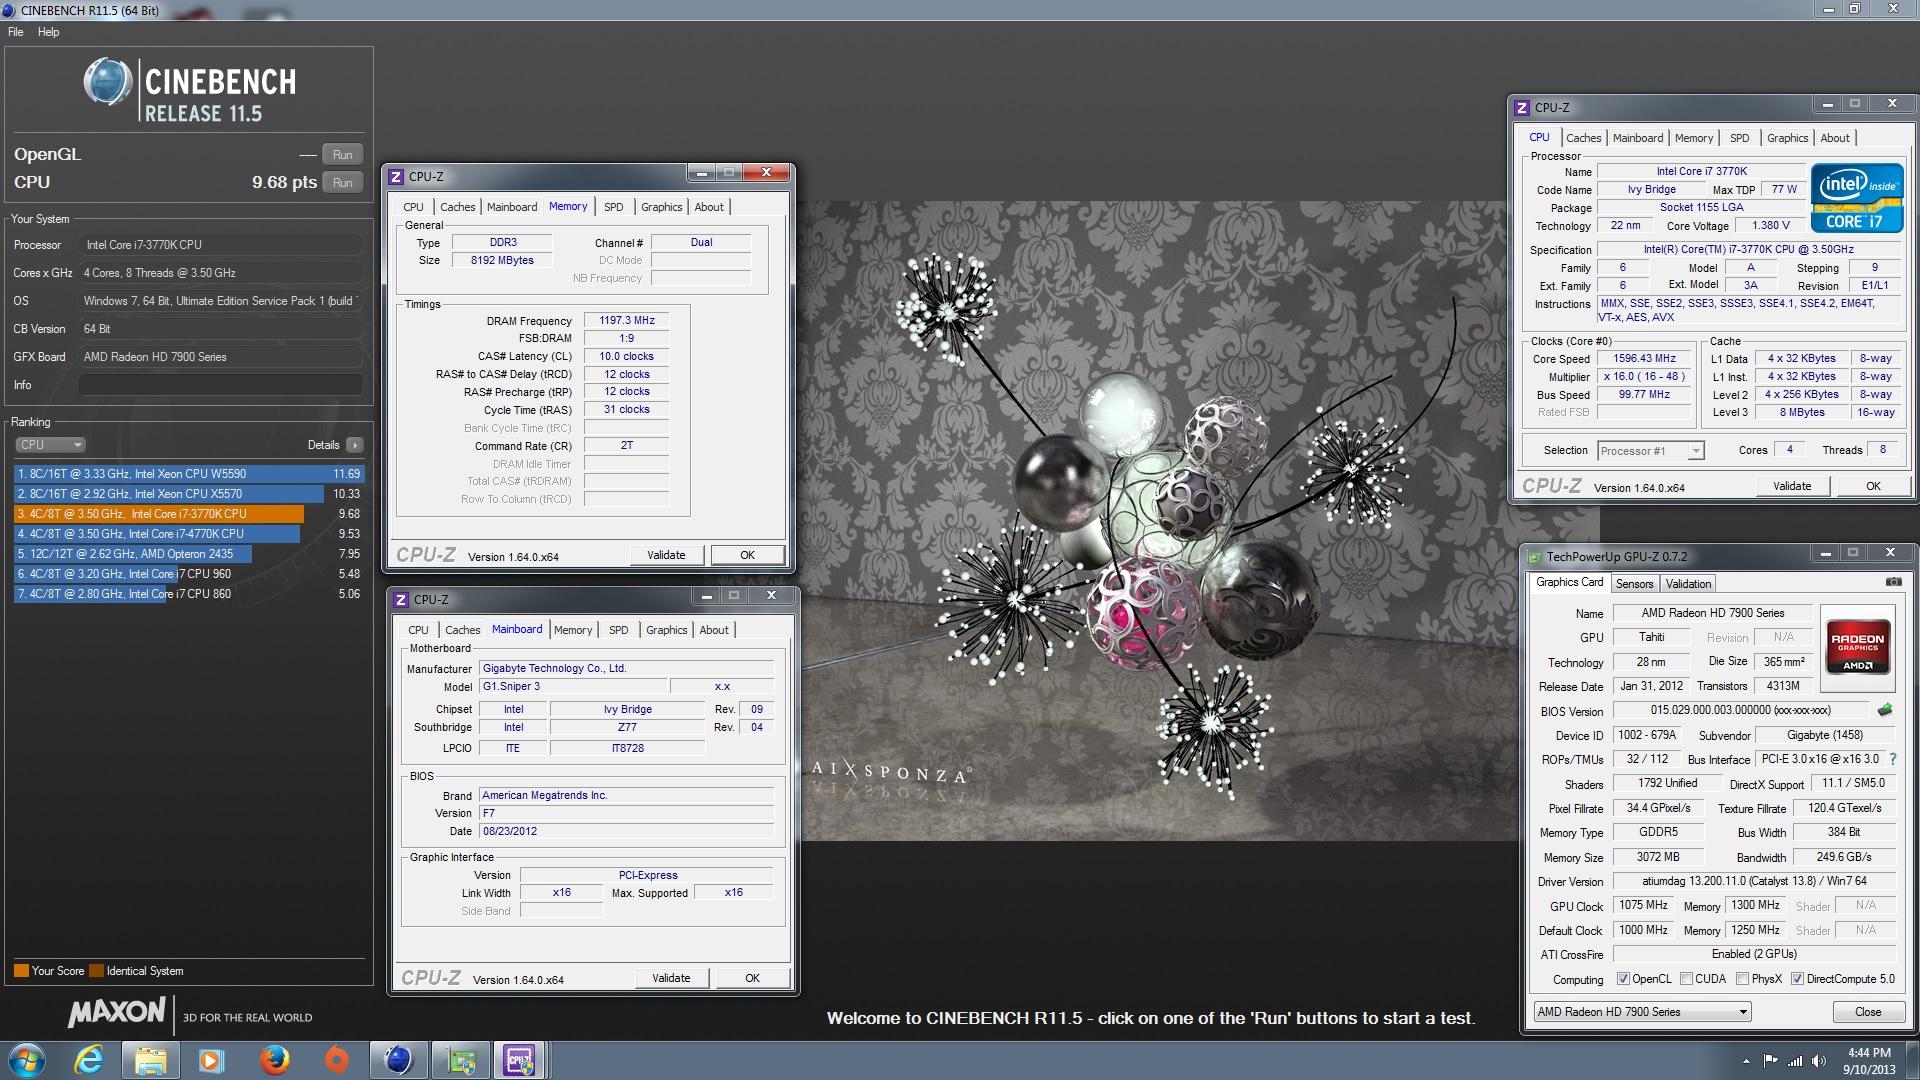This screenshot has height=1080, width=1920.
Task: Open SPD tab in CPU-Z Memory window
Action: click(x=614, y=207)
